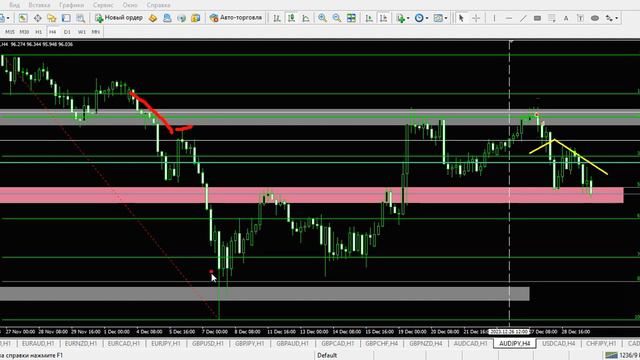Expand the Templates dropdown arrow

click(445, 18)
